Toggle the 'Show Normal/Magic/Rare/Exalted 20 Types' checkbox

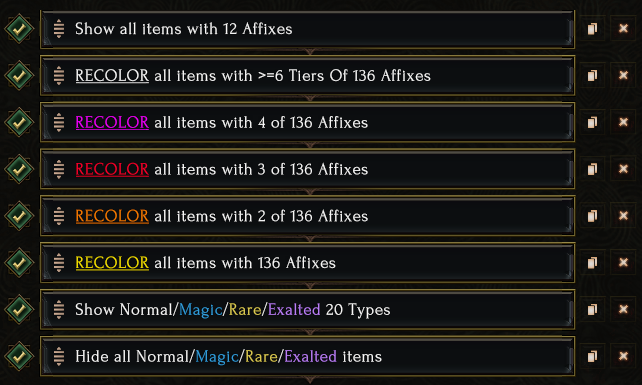coord(19,309)
